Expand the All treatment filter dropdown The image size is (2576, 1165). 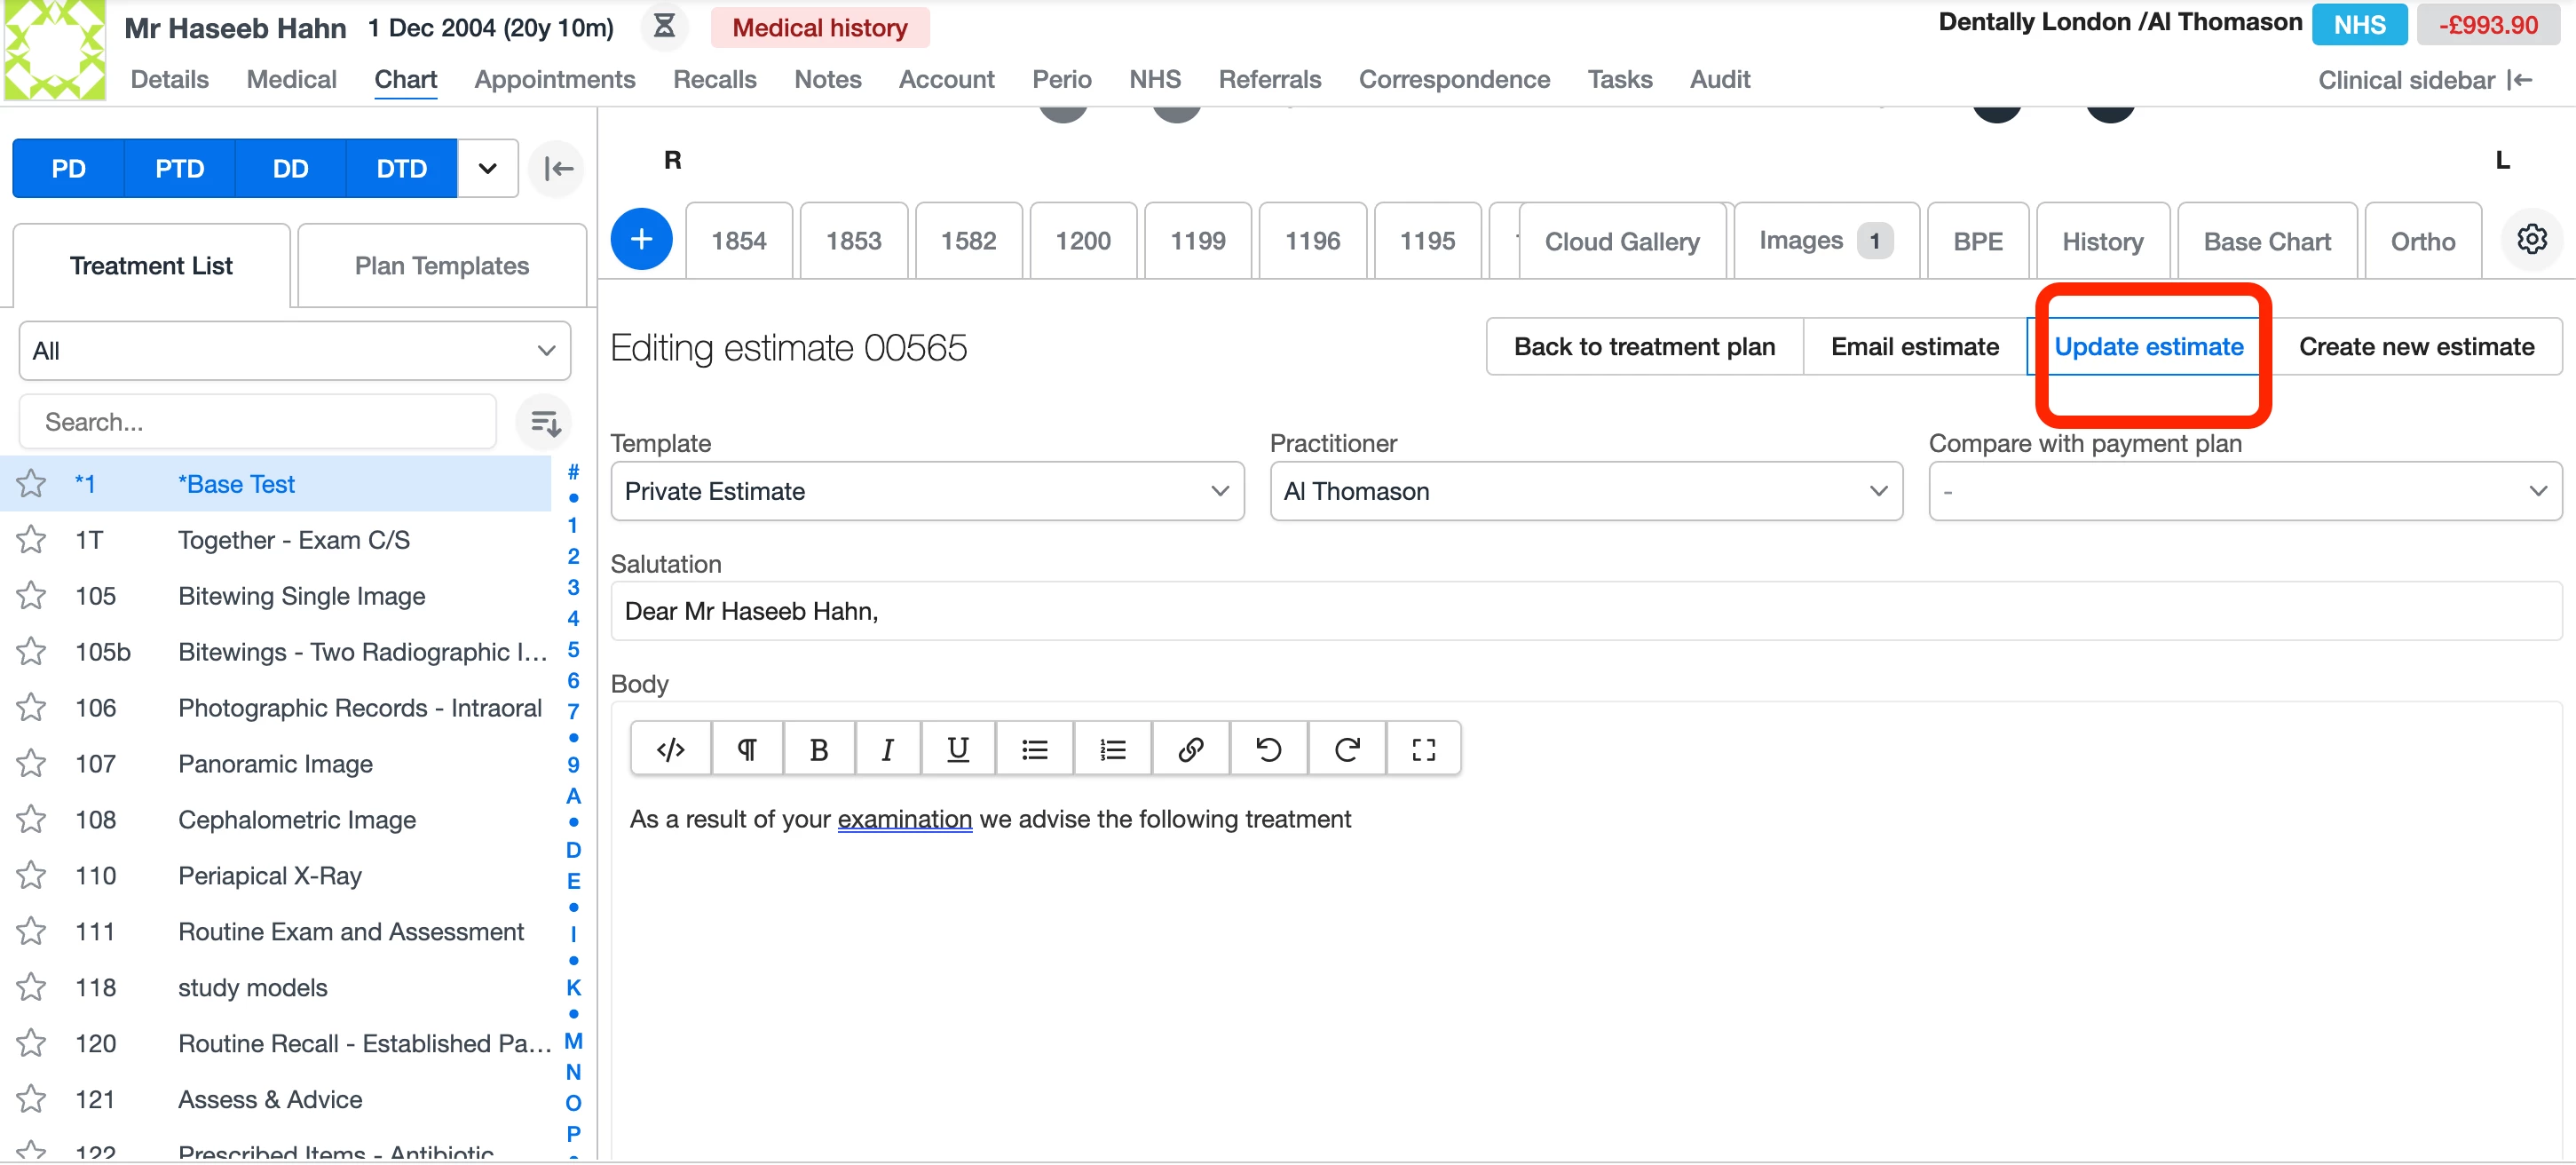(294, 351)
